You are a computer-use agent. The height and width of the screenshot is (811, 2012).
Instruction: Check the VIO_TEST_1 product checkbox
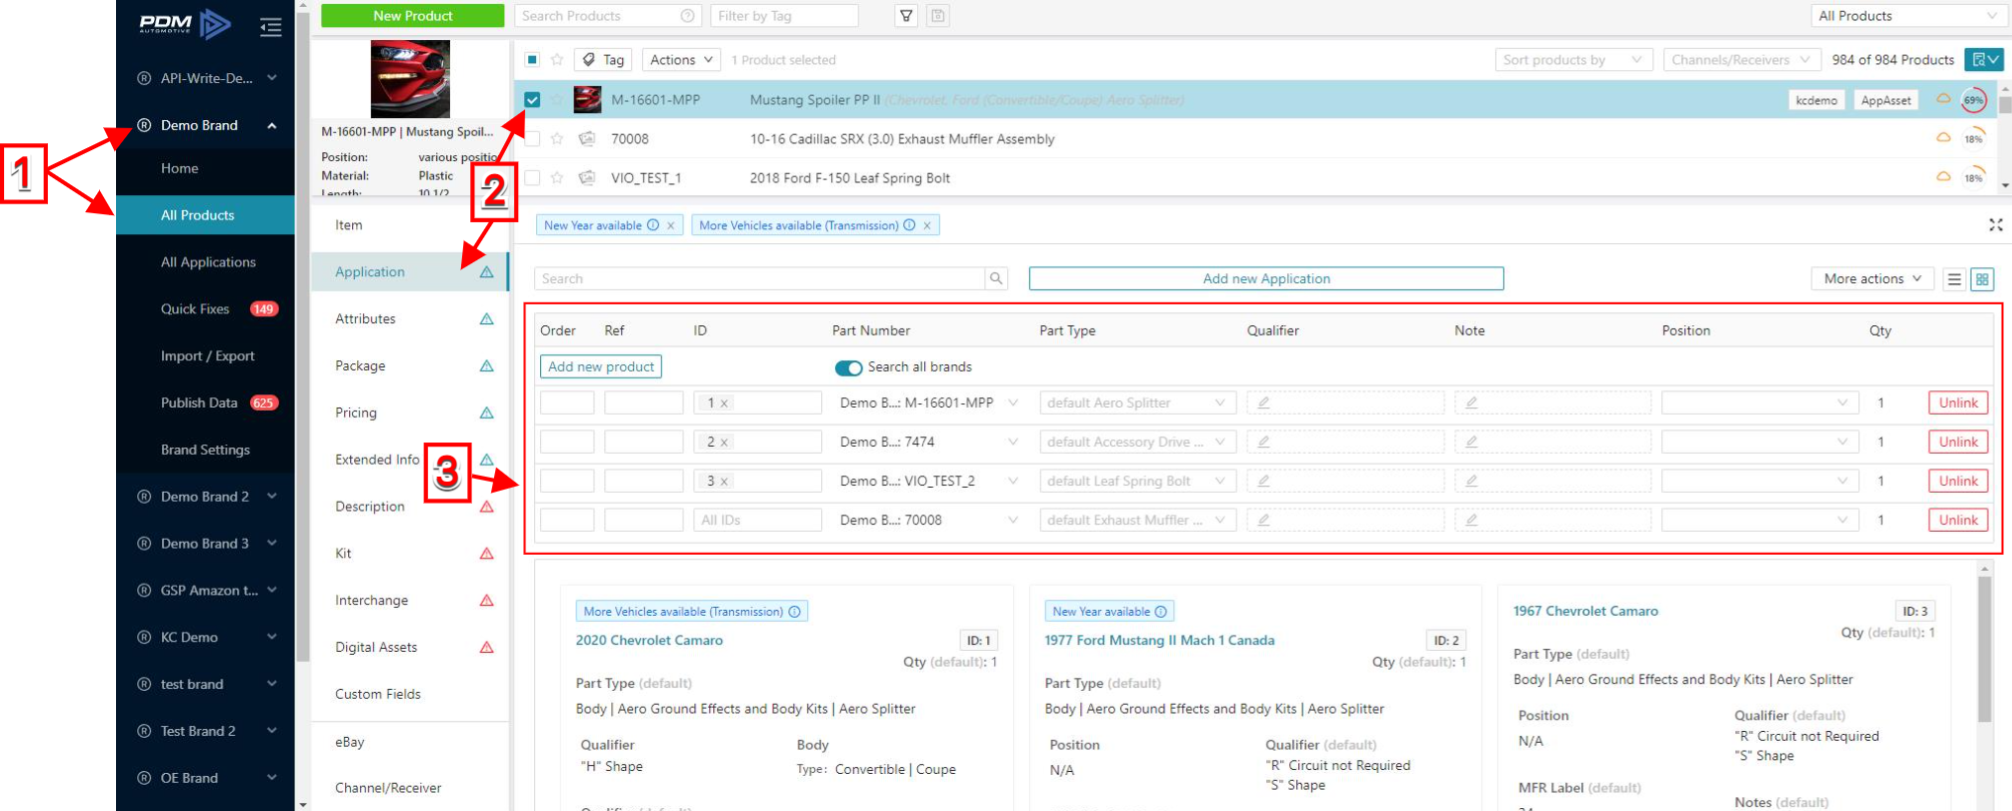(532, 178)
